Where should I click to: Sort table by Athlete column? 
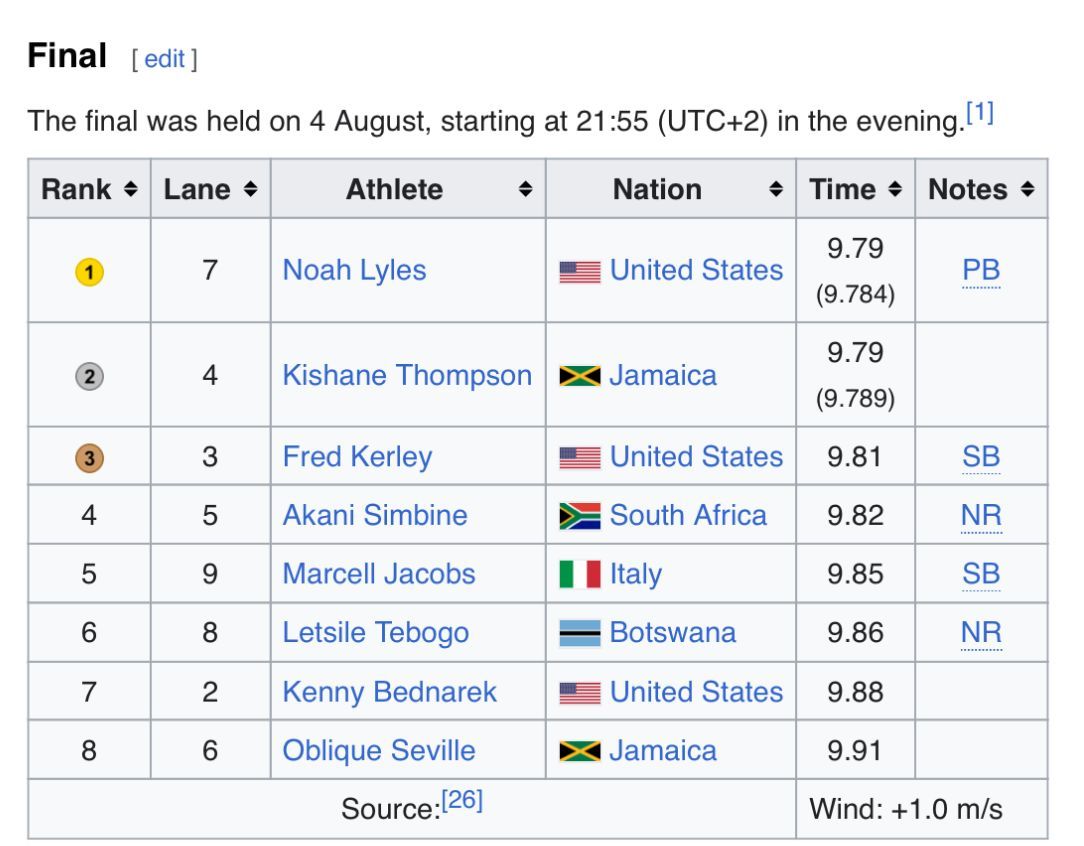pos(525,189)
